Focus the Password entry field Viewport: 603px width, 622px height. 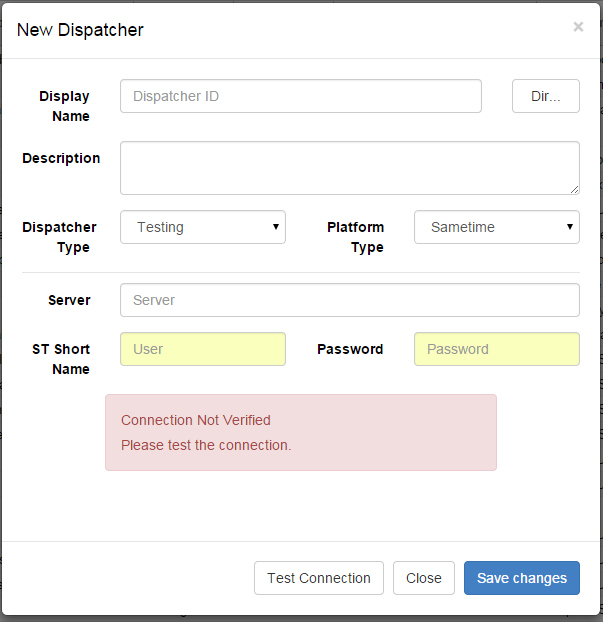[497, 349]
